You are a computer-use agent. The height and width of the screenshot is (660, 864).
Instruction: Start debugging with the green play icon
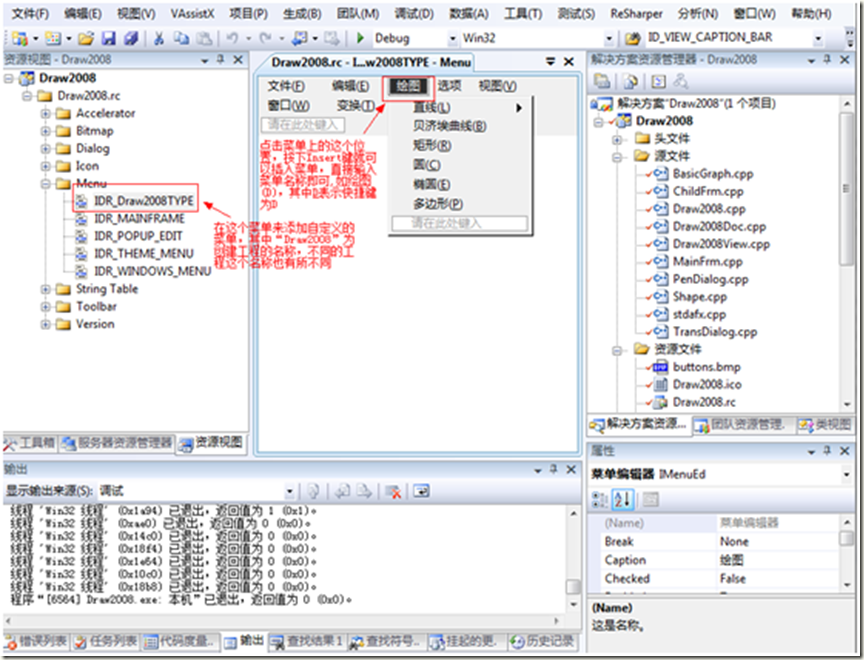click(x=360, y=38)
